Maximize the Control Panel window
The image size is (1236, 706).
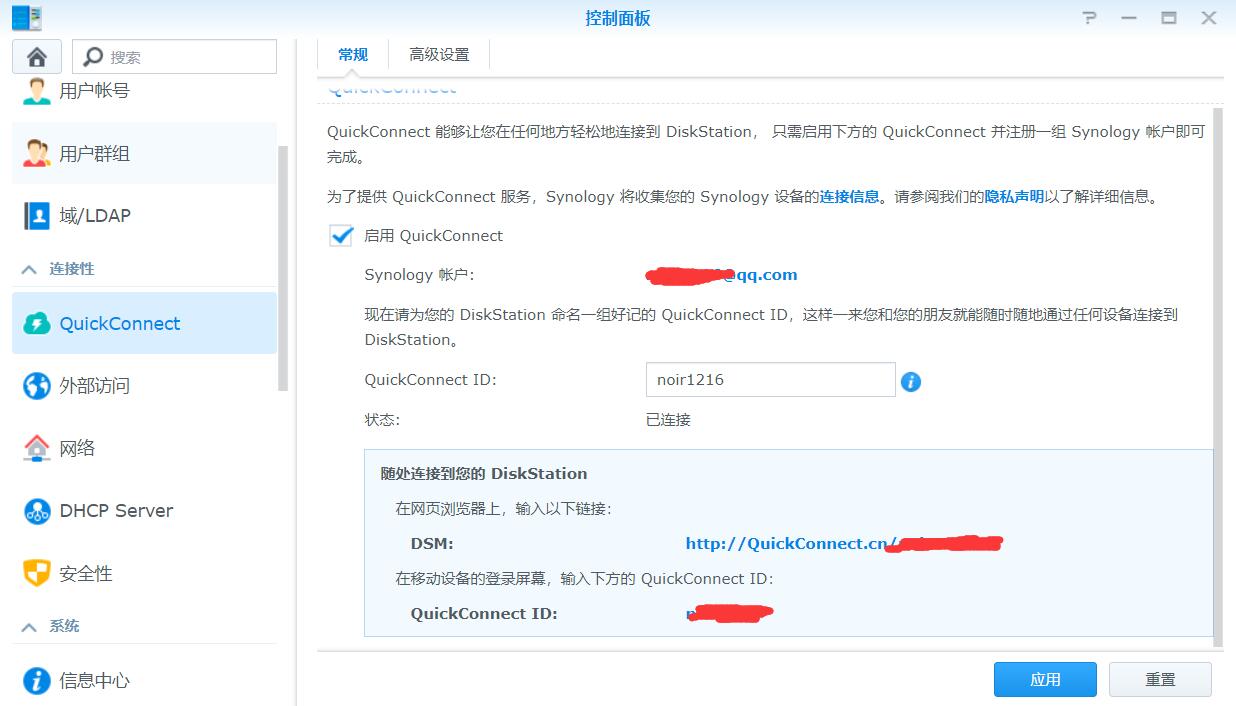(x=1169, y=18)
